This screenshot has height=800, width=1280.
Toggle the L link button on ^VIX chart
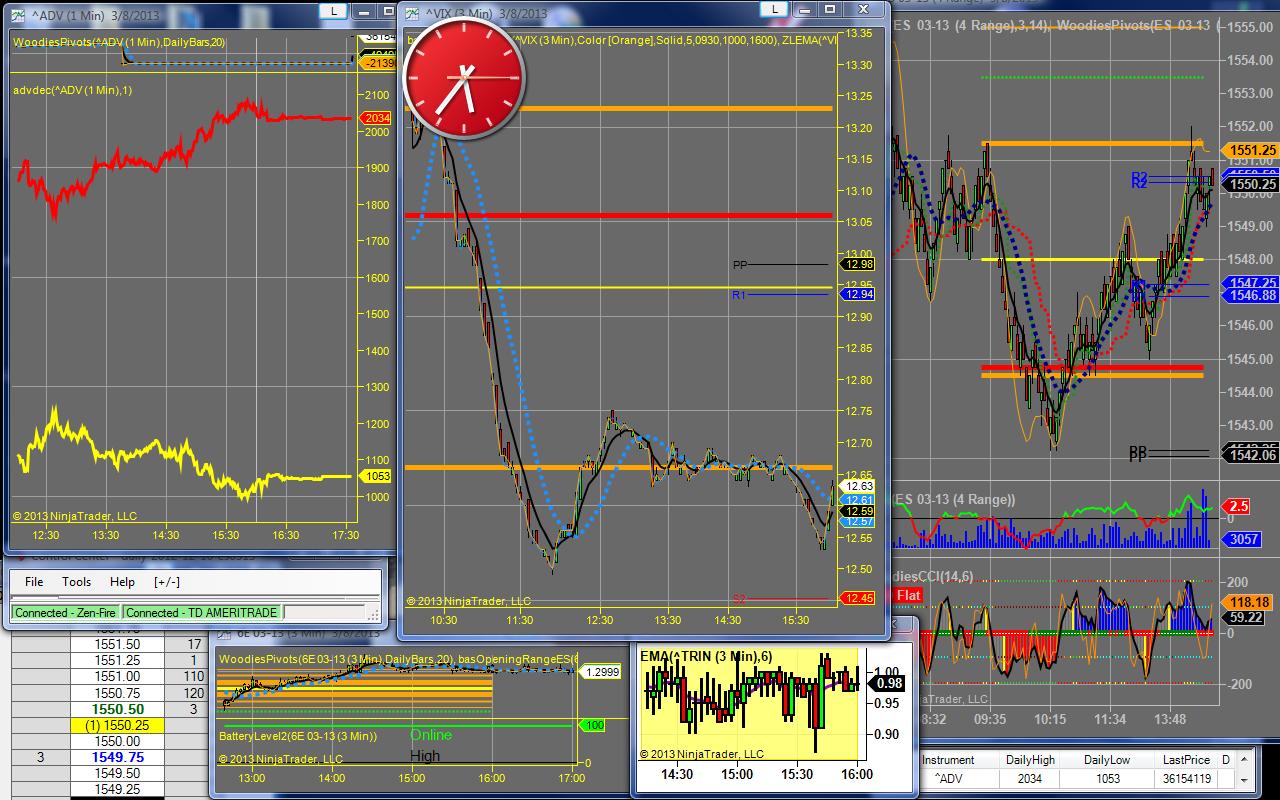(772, 9)
